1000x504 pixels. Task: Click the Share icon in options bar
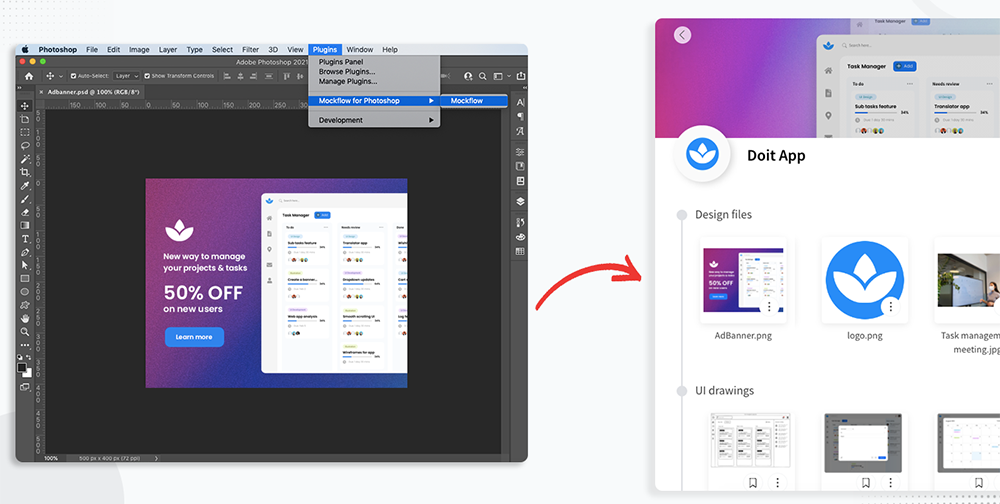(520, 76)
